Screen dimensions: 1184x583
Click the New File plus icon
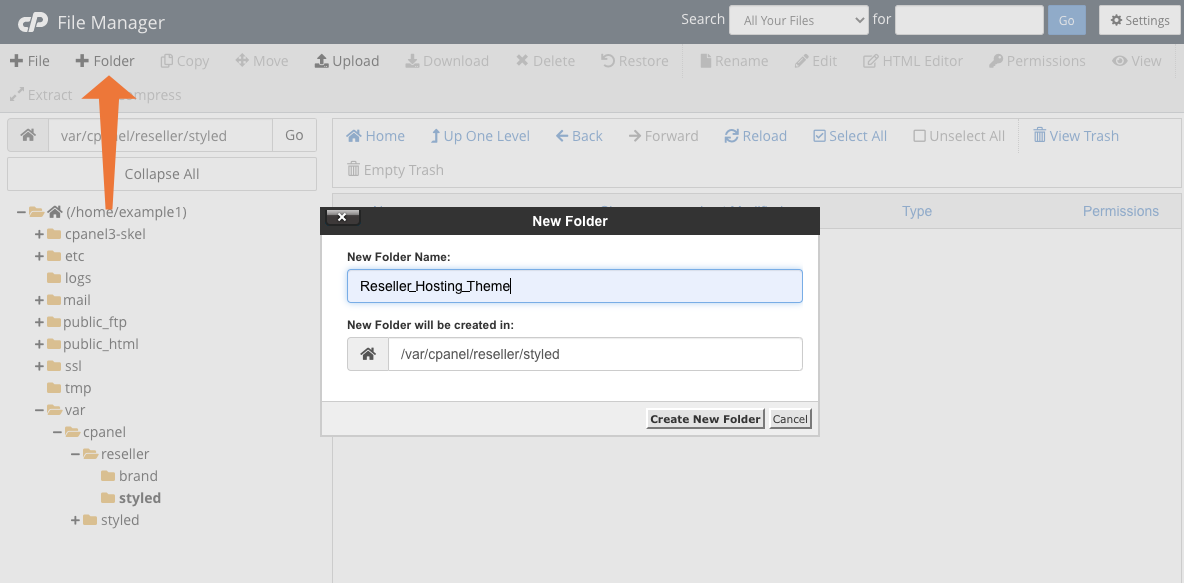16,61
